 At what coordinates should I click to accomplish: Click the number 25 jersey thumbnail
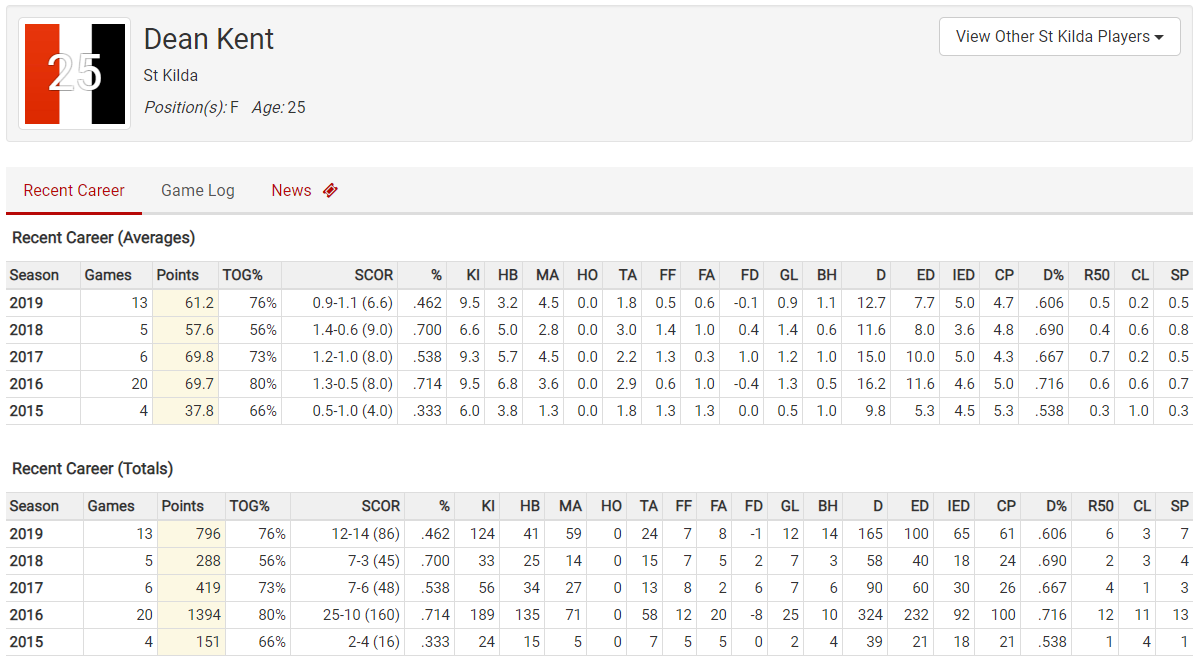point(75,73)
